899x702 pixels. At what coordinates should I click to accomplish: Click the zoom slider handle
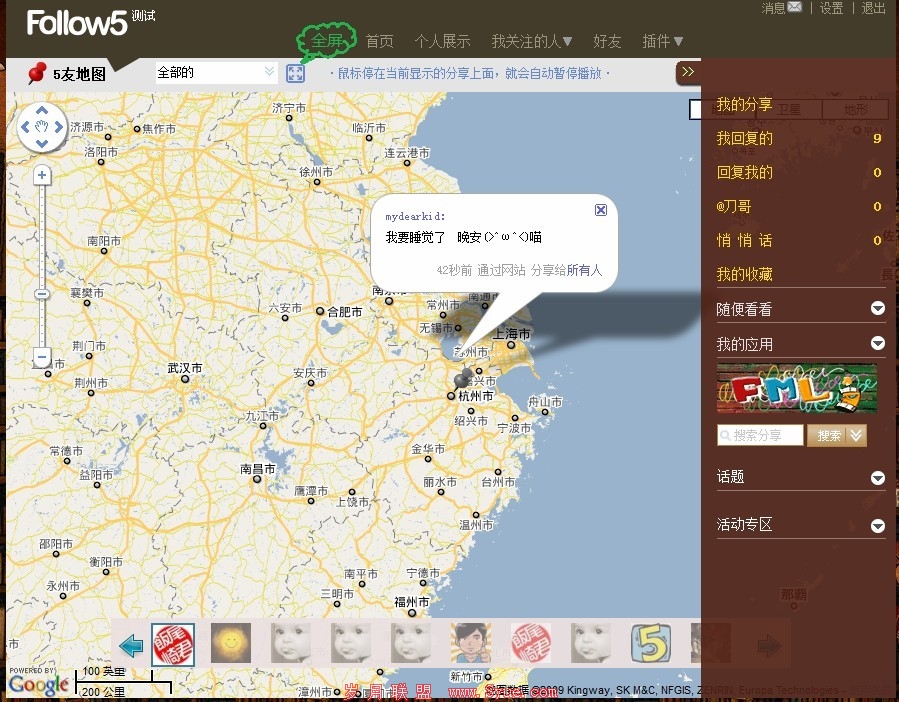tap(42, 294)
